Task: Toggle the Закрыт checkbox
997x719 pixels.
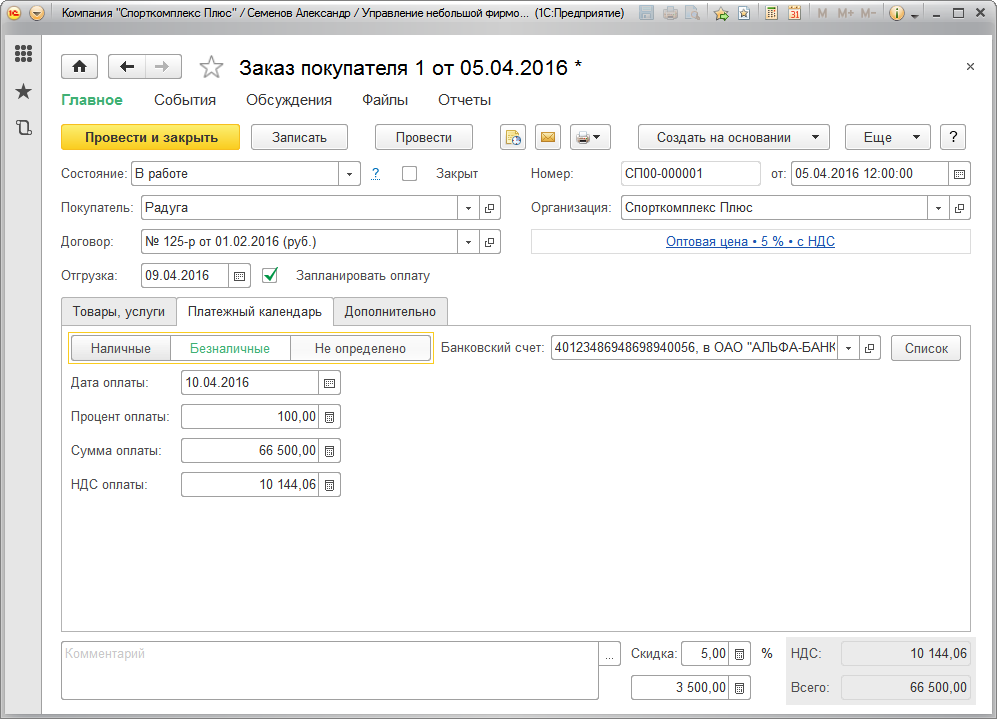Action: [409, 174]
